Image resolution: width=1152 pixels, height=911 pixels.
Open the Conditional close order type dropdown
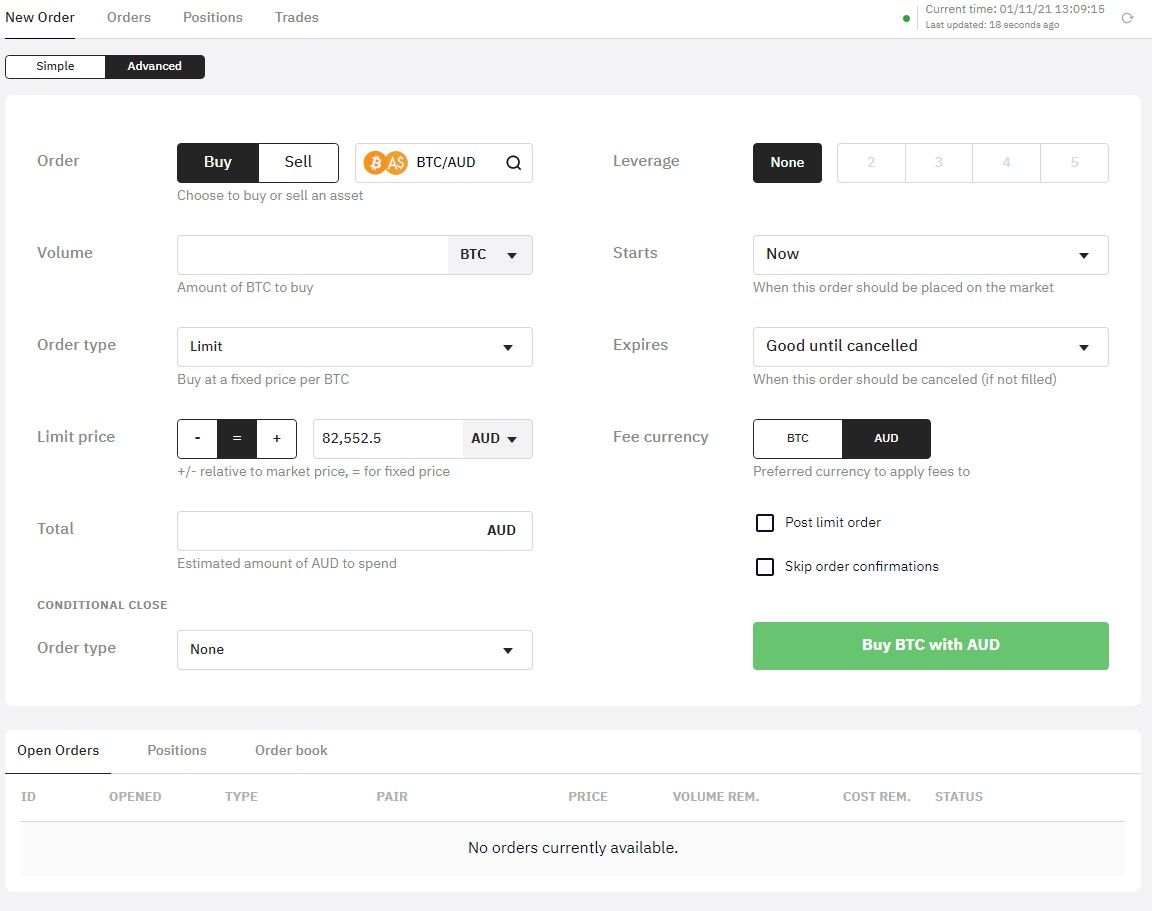pos(355,649)
